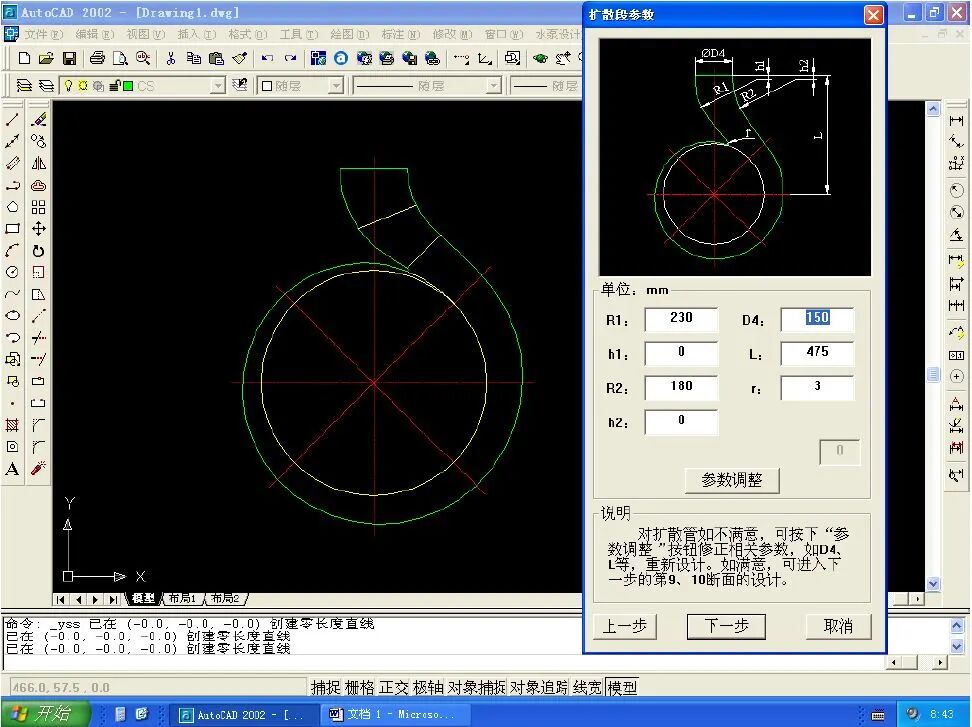Image resolution: width=972 pixels, height=727 pixels.
Task: Expand the CS layer dropdown list
Action: coord(217,86)
